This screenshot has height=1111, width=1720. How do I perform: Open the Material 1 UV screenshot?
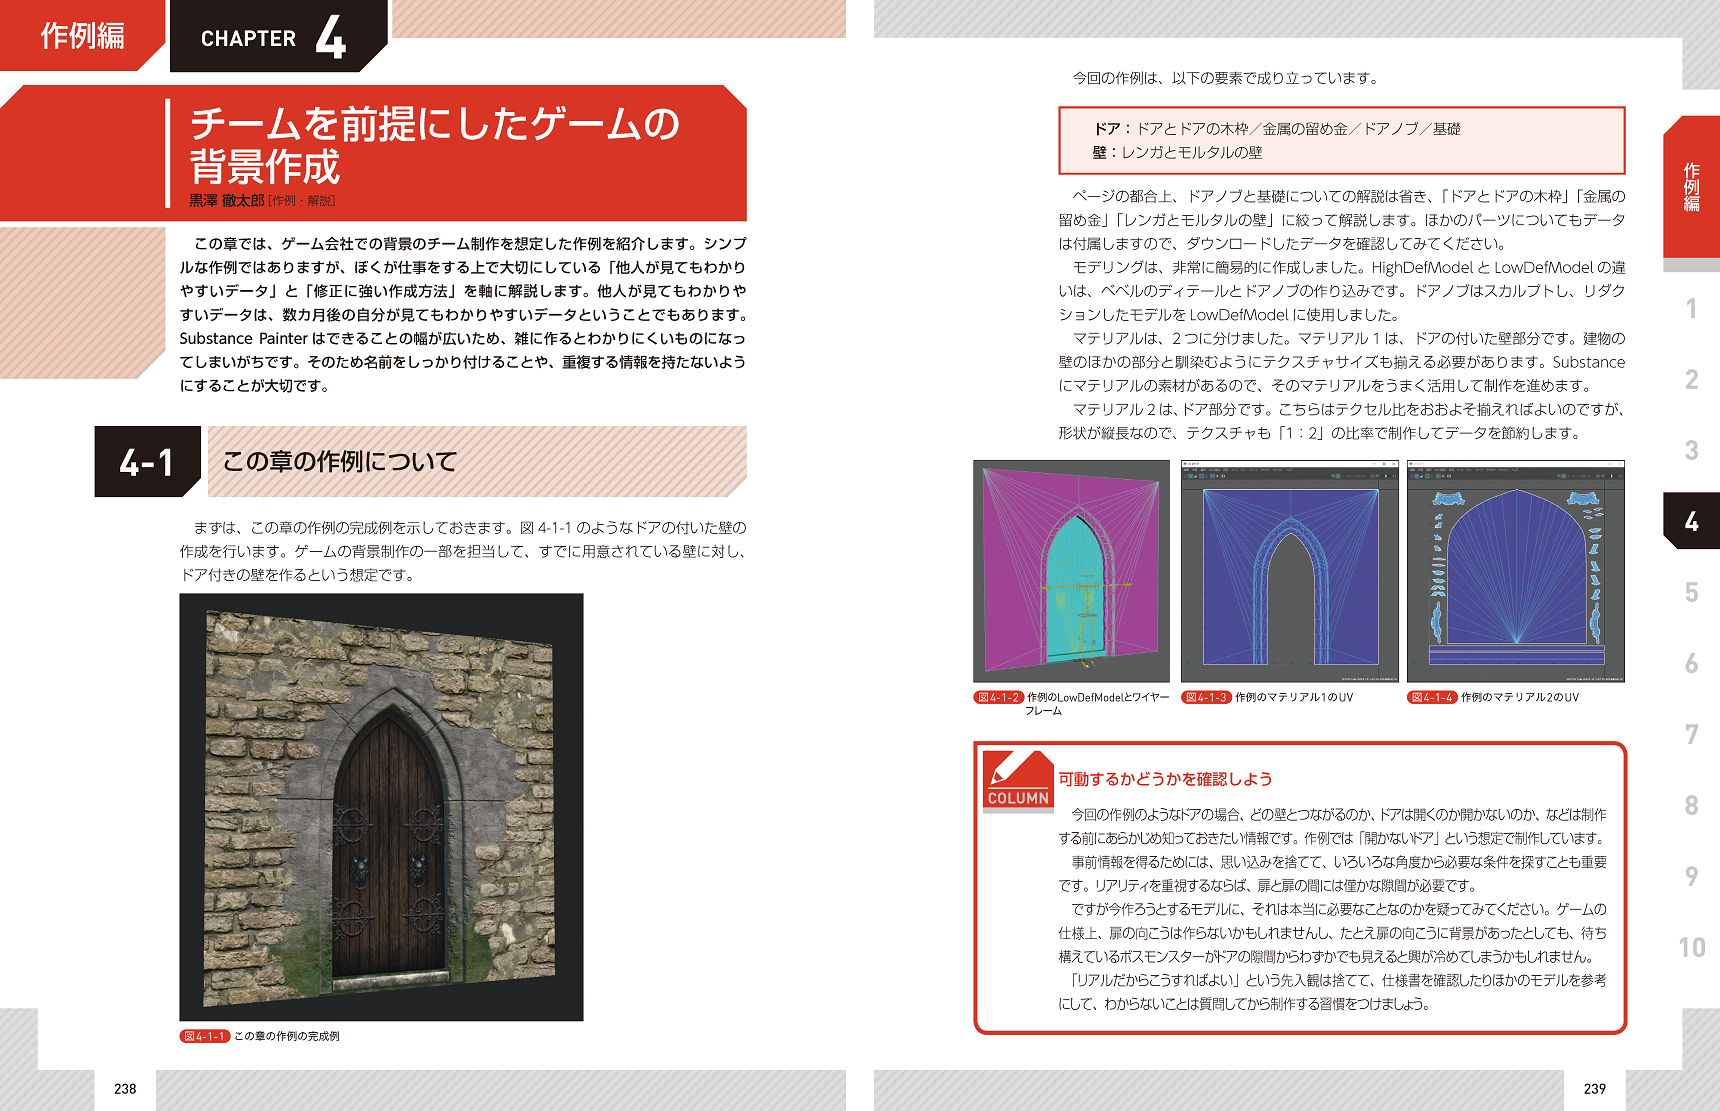click(1289, 571)
